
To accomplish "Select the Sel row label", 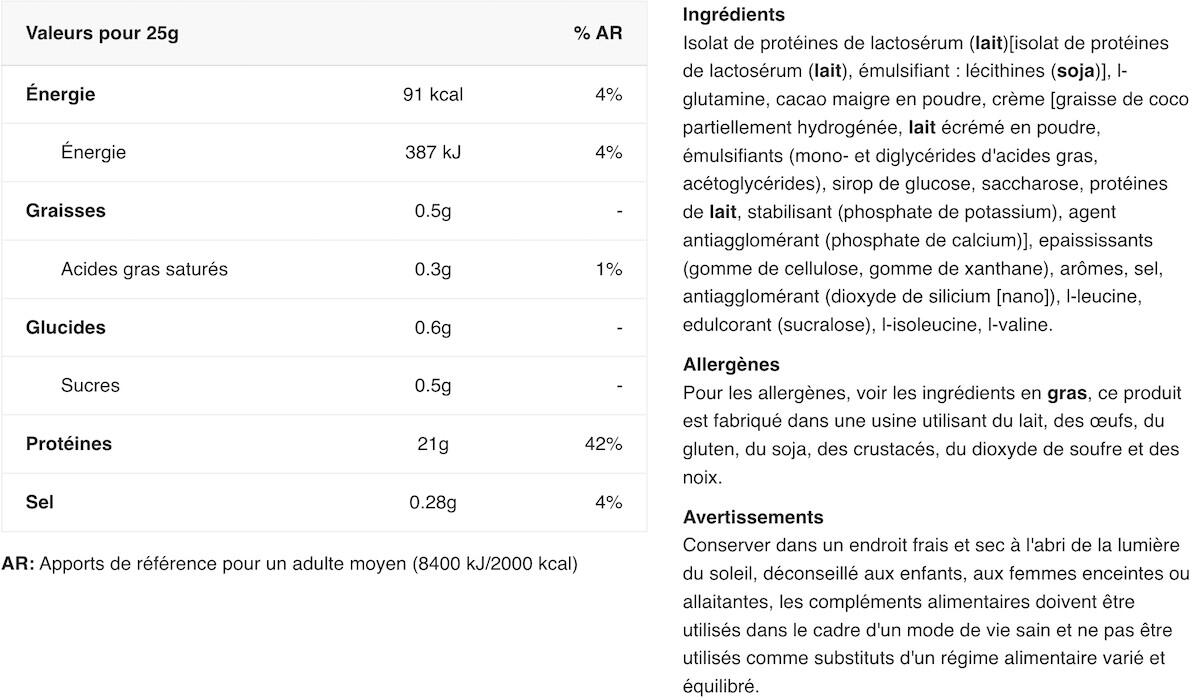I will tap(40, 501).
